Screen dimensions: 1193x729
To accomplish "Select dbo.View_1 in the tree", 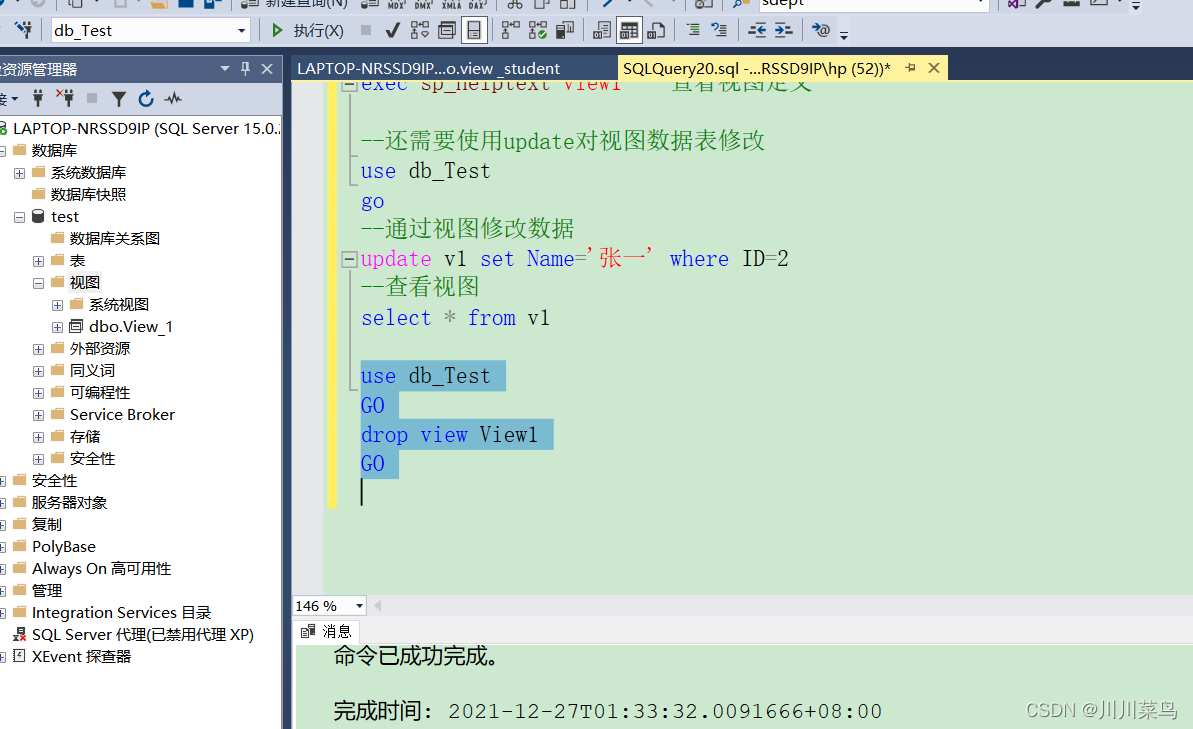I will 131,326.
